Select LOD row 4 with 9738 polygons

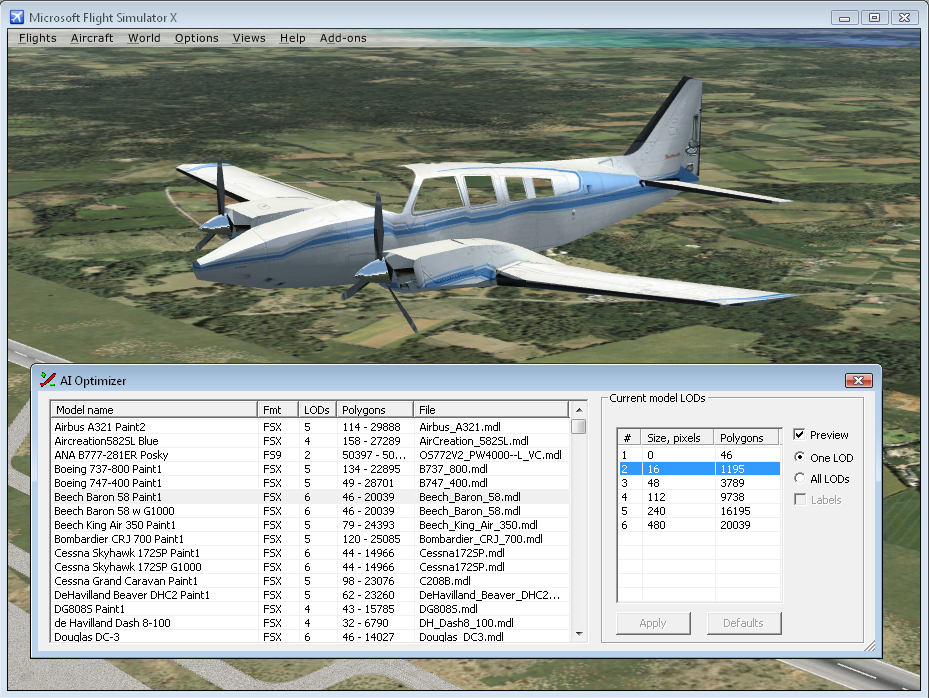pyautogui.click(x=699, y=497)
